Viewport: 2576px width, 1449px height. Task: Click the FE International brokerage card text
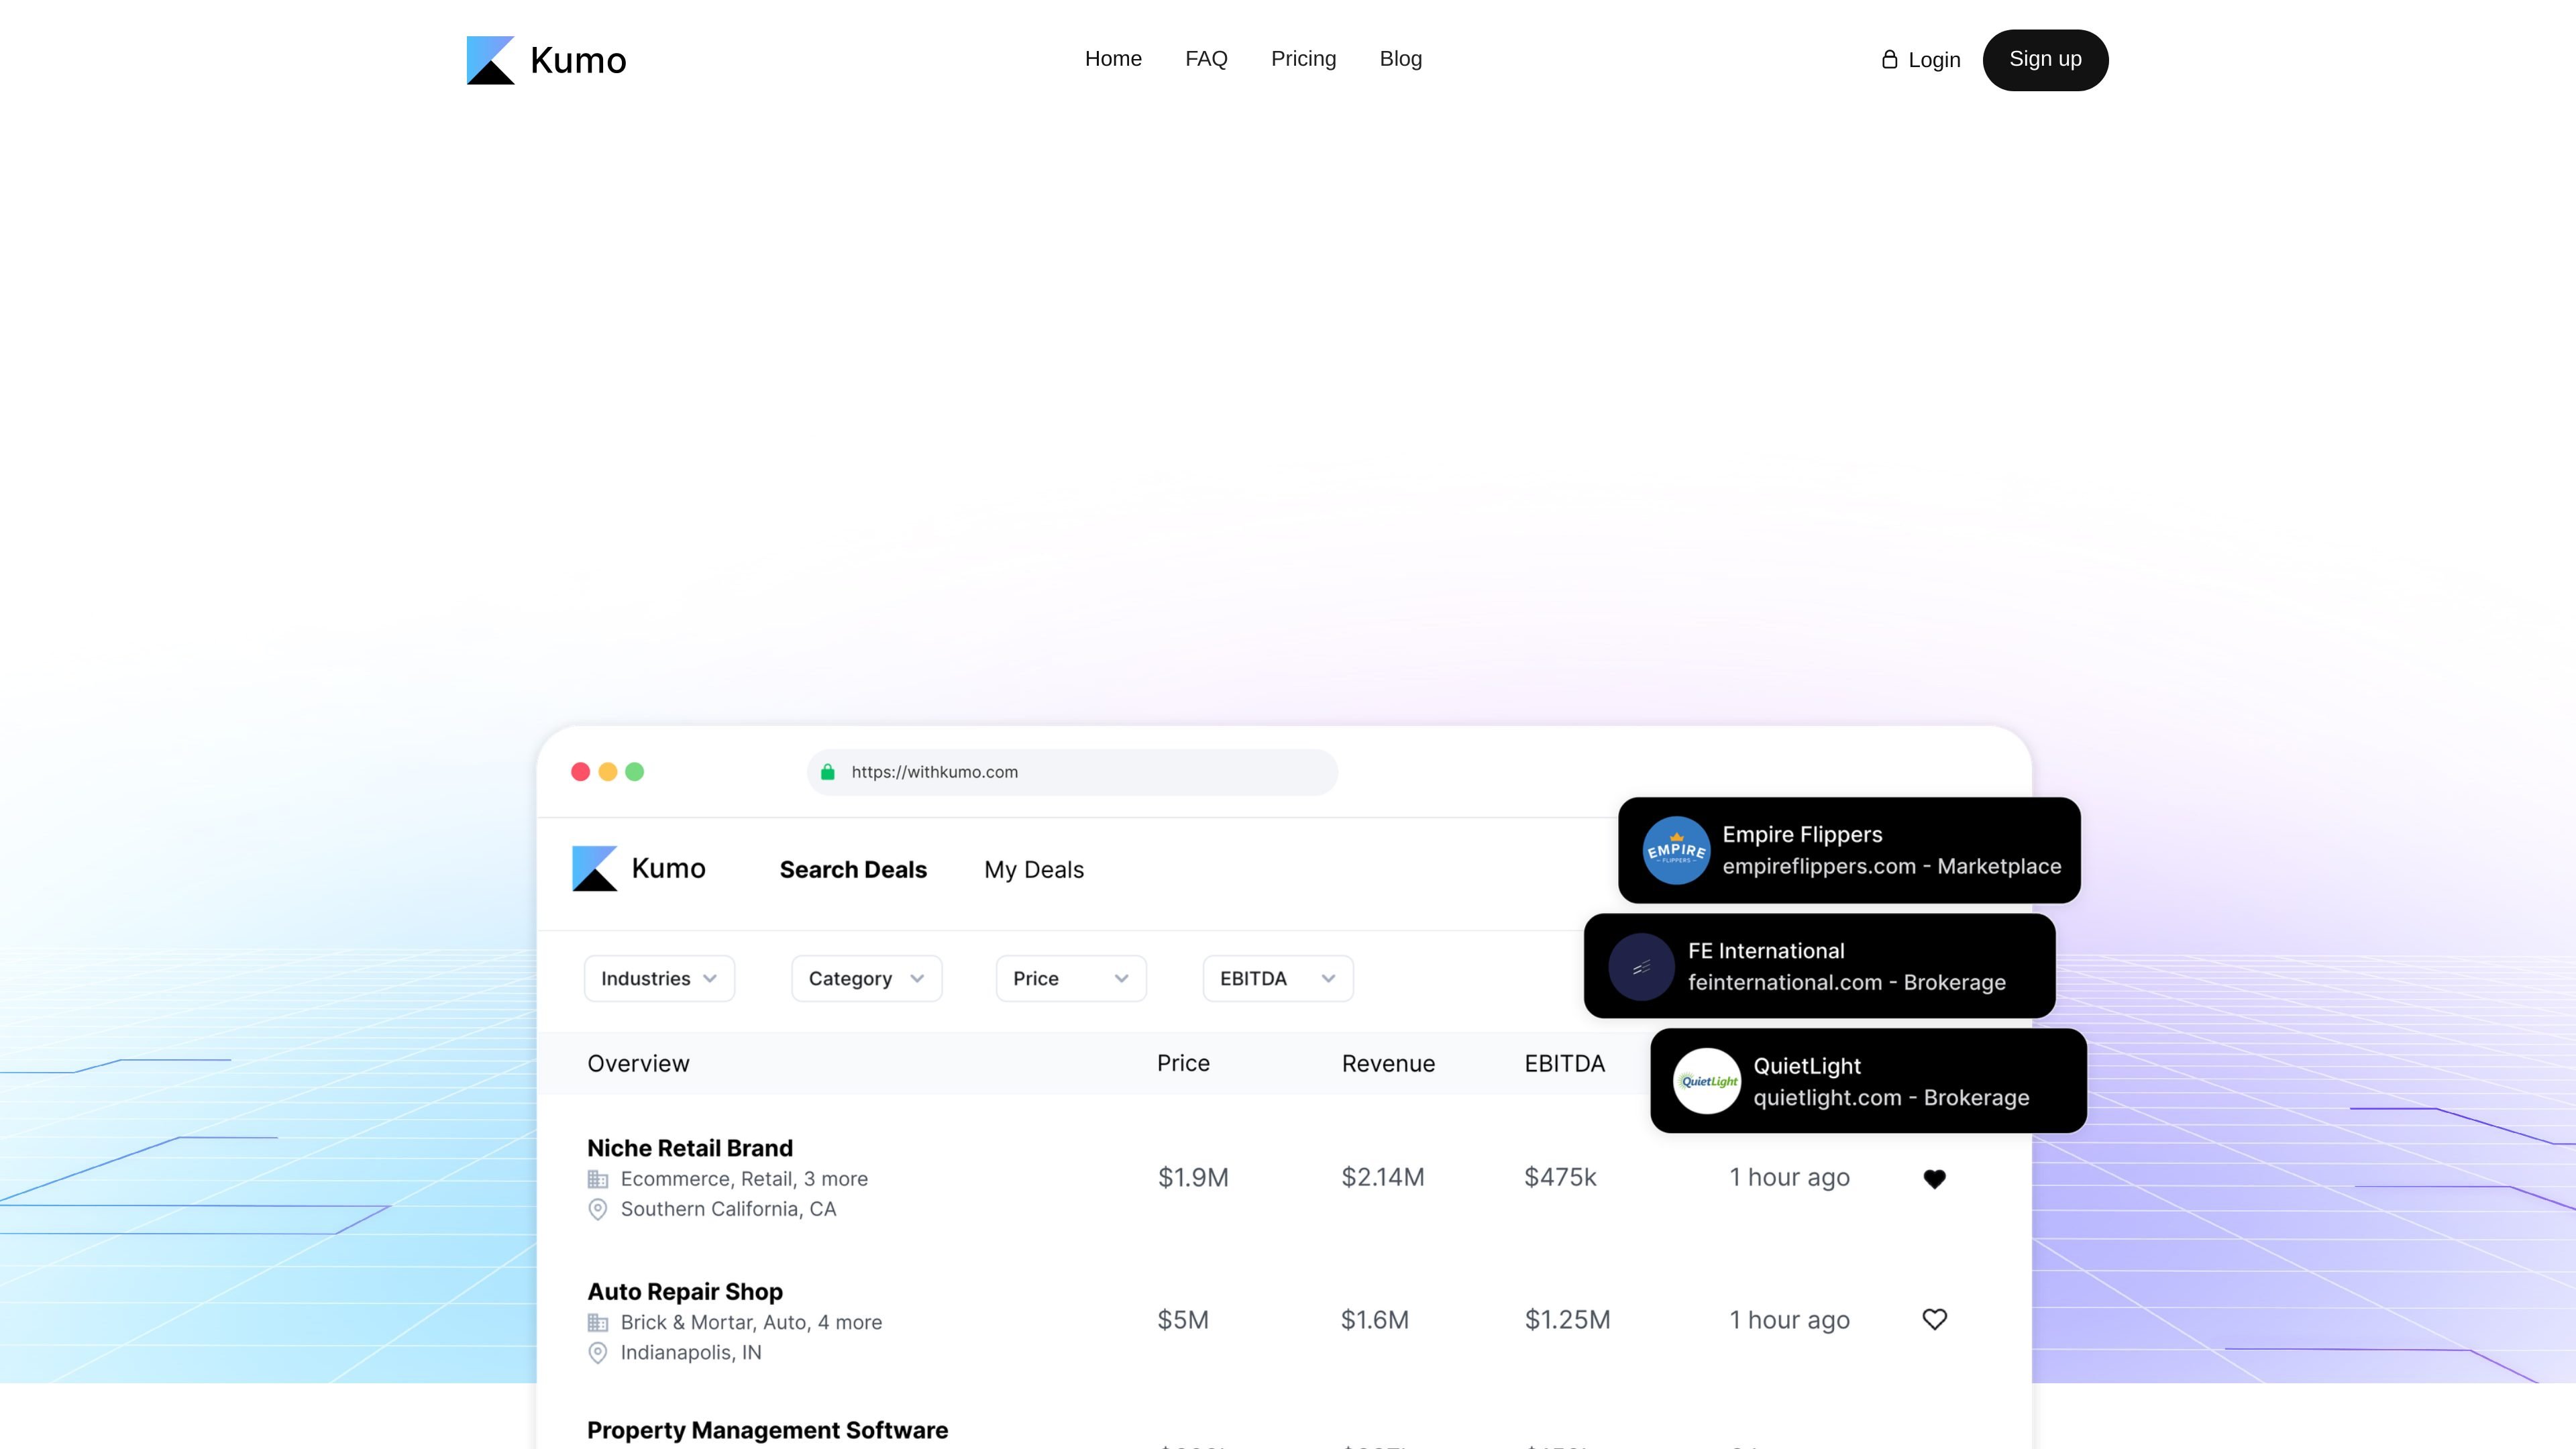pyautogui.click(x=1847, y=967)
